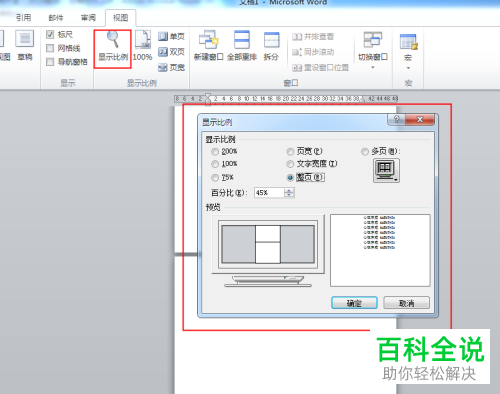Select the 75% radio option

(x=215, y=178)
